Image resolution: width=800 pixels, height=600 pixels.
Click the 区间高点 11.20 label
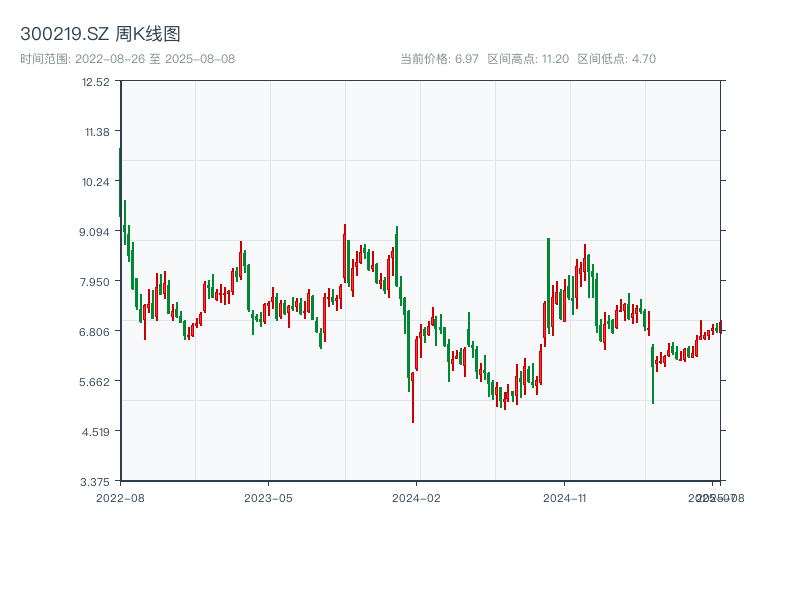tap(528, 59)
